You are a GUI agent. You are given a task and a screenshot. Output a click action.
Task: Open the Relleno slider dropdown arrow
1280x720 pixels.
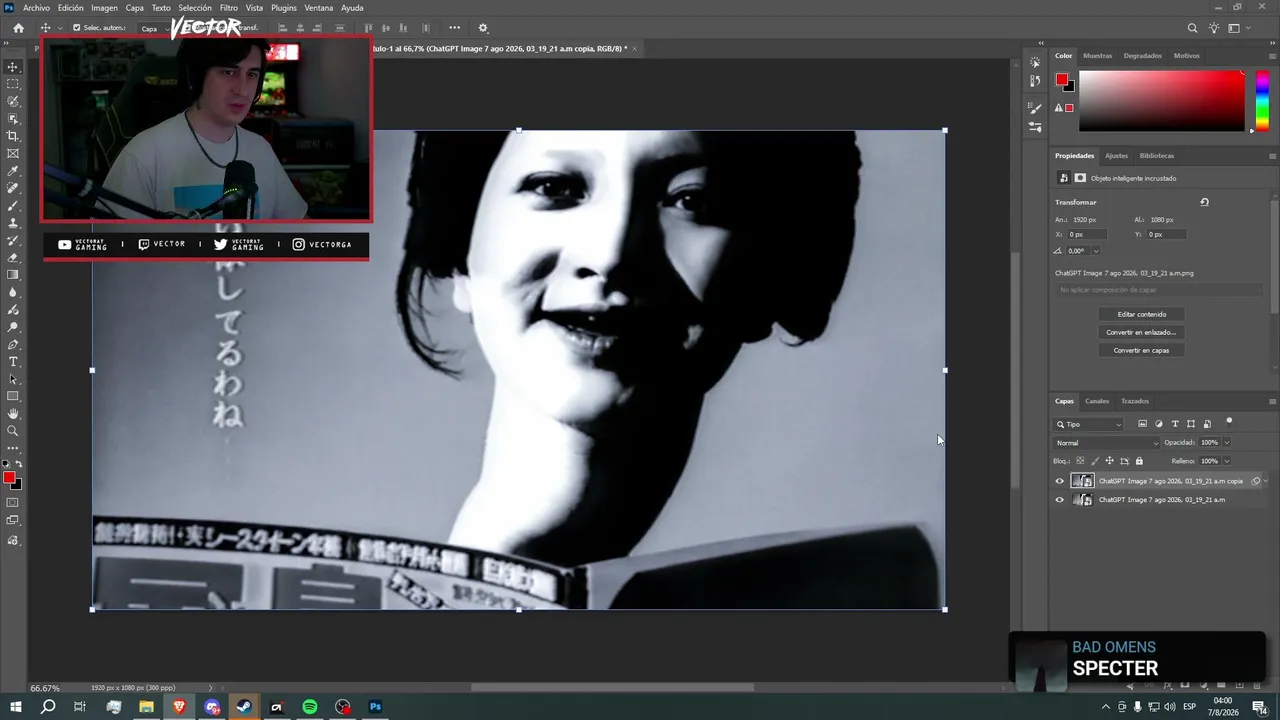1227,461
